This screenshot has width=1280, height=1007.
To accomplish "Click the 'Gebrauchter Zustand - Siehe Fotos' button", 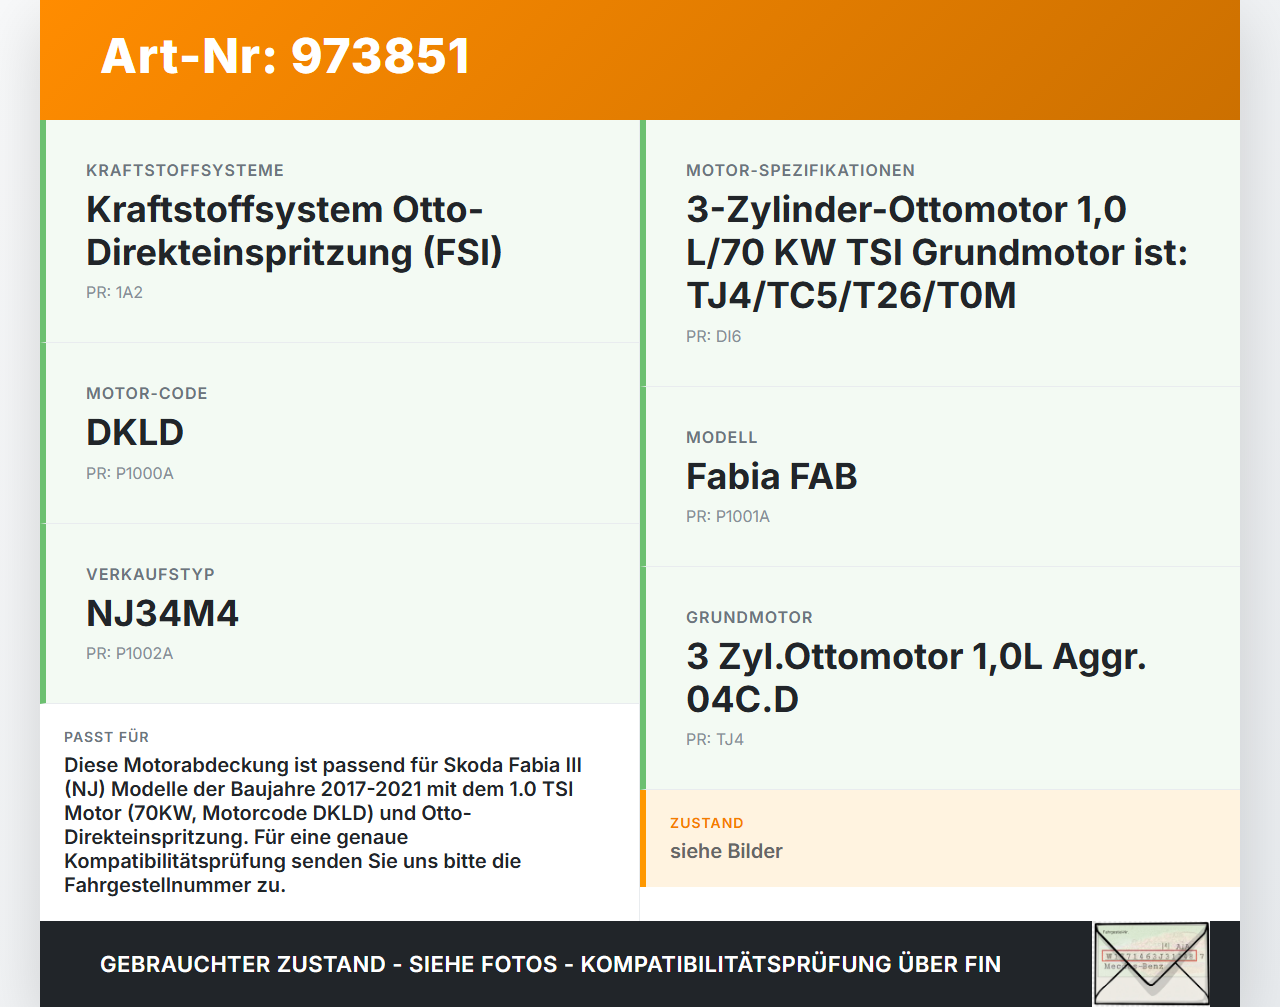I will pos(328,964).
